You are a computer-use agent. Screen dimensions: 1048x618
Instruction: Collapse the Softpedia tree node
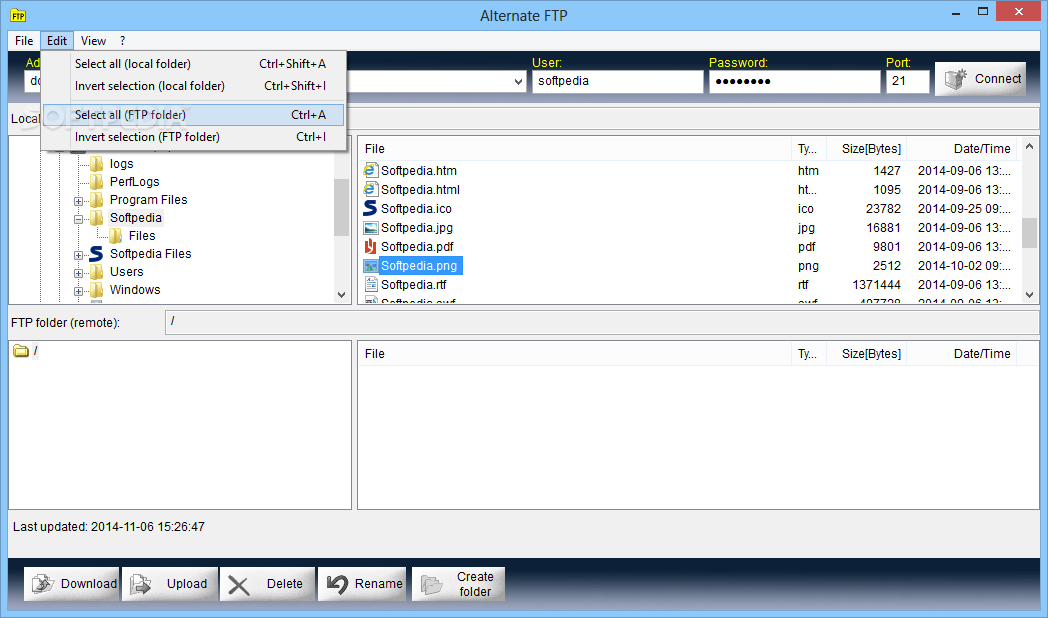click(78, 219)
